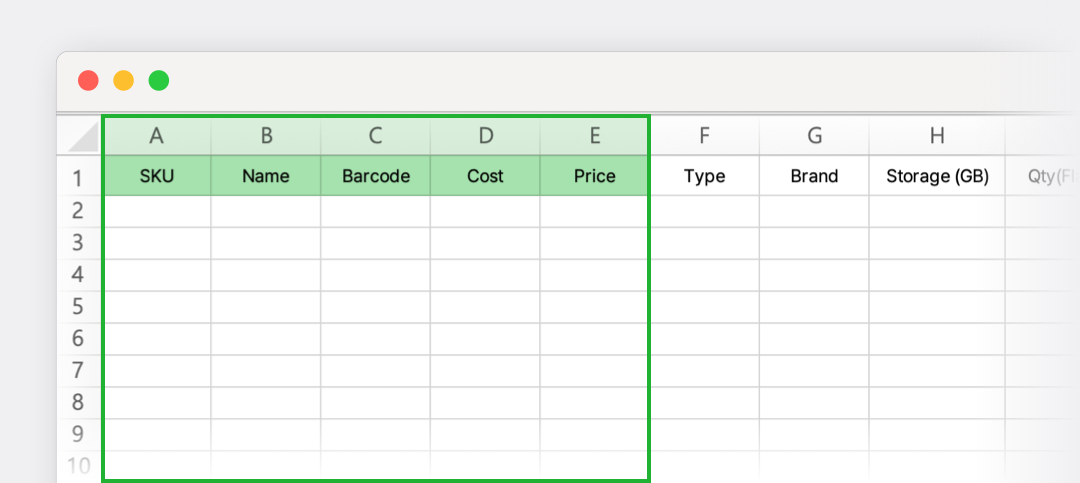The image size is (1080, 483).
Task: Select column C header
Action: (x=375, y=136)
